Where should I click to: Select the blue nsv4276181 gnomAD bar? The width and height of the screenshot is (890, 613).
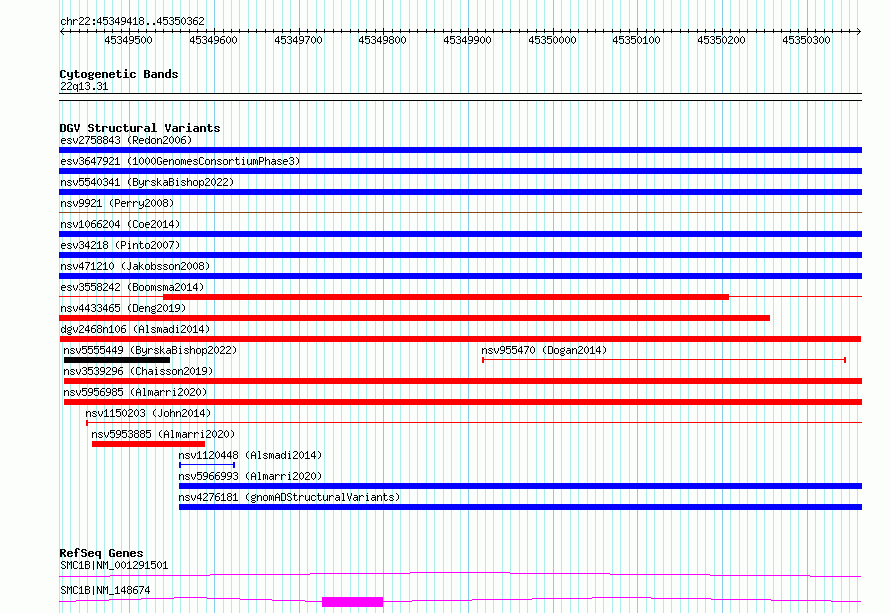coord(520,507)
